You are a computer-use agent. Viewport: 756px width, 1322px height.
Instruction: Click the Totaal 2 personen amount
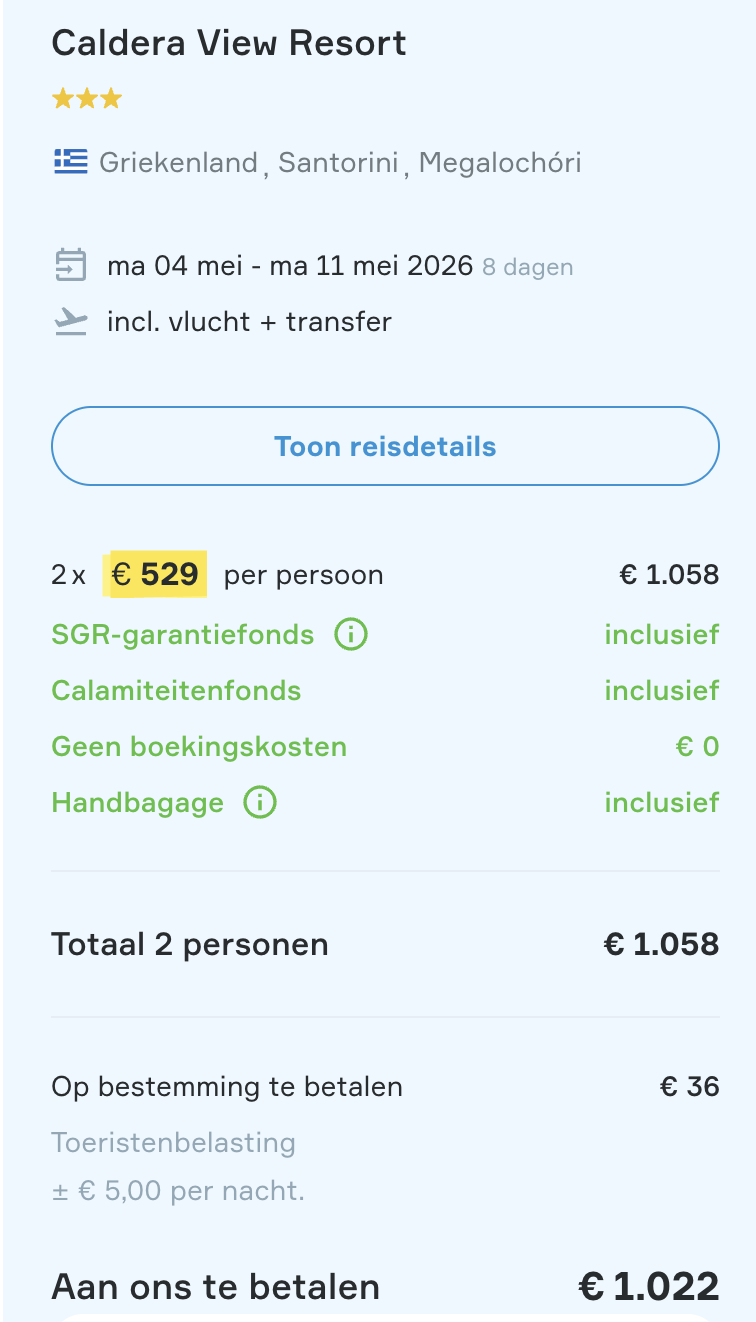661,944
